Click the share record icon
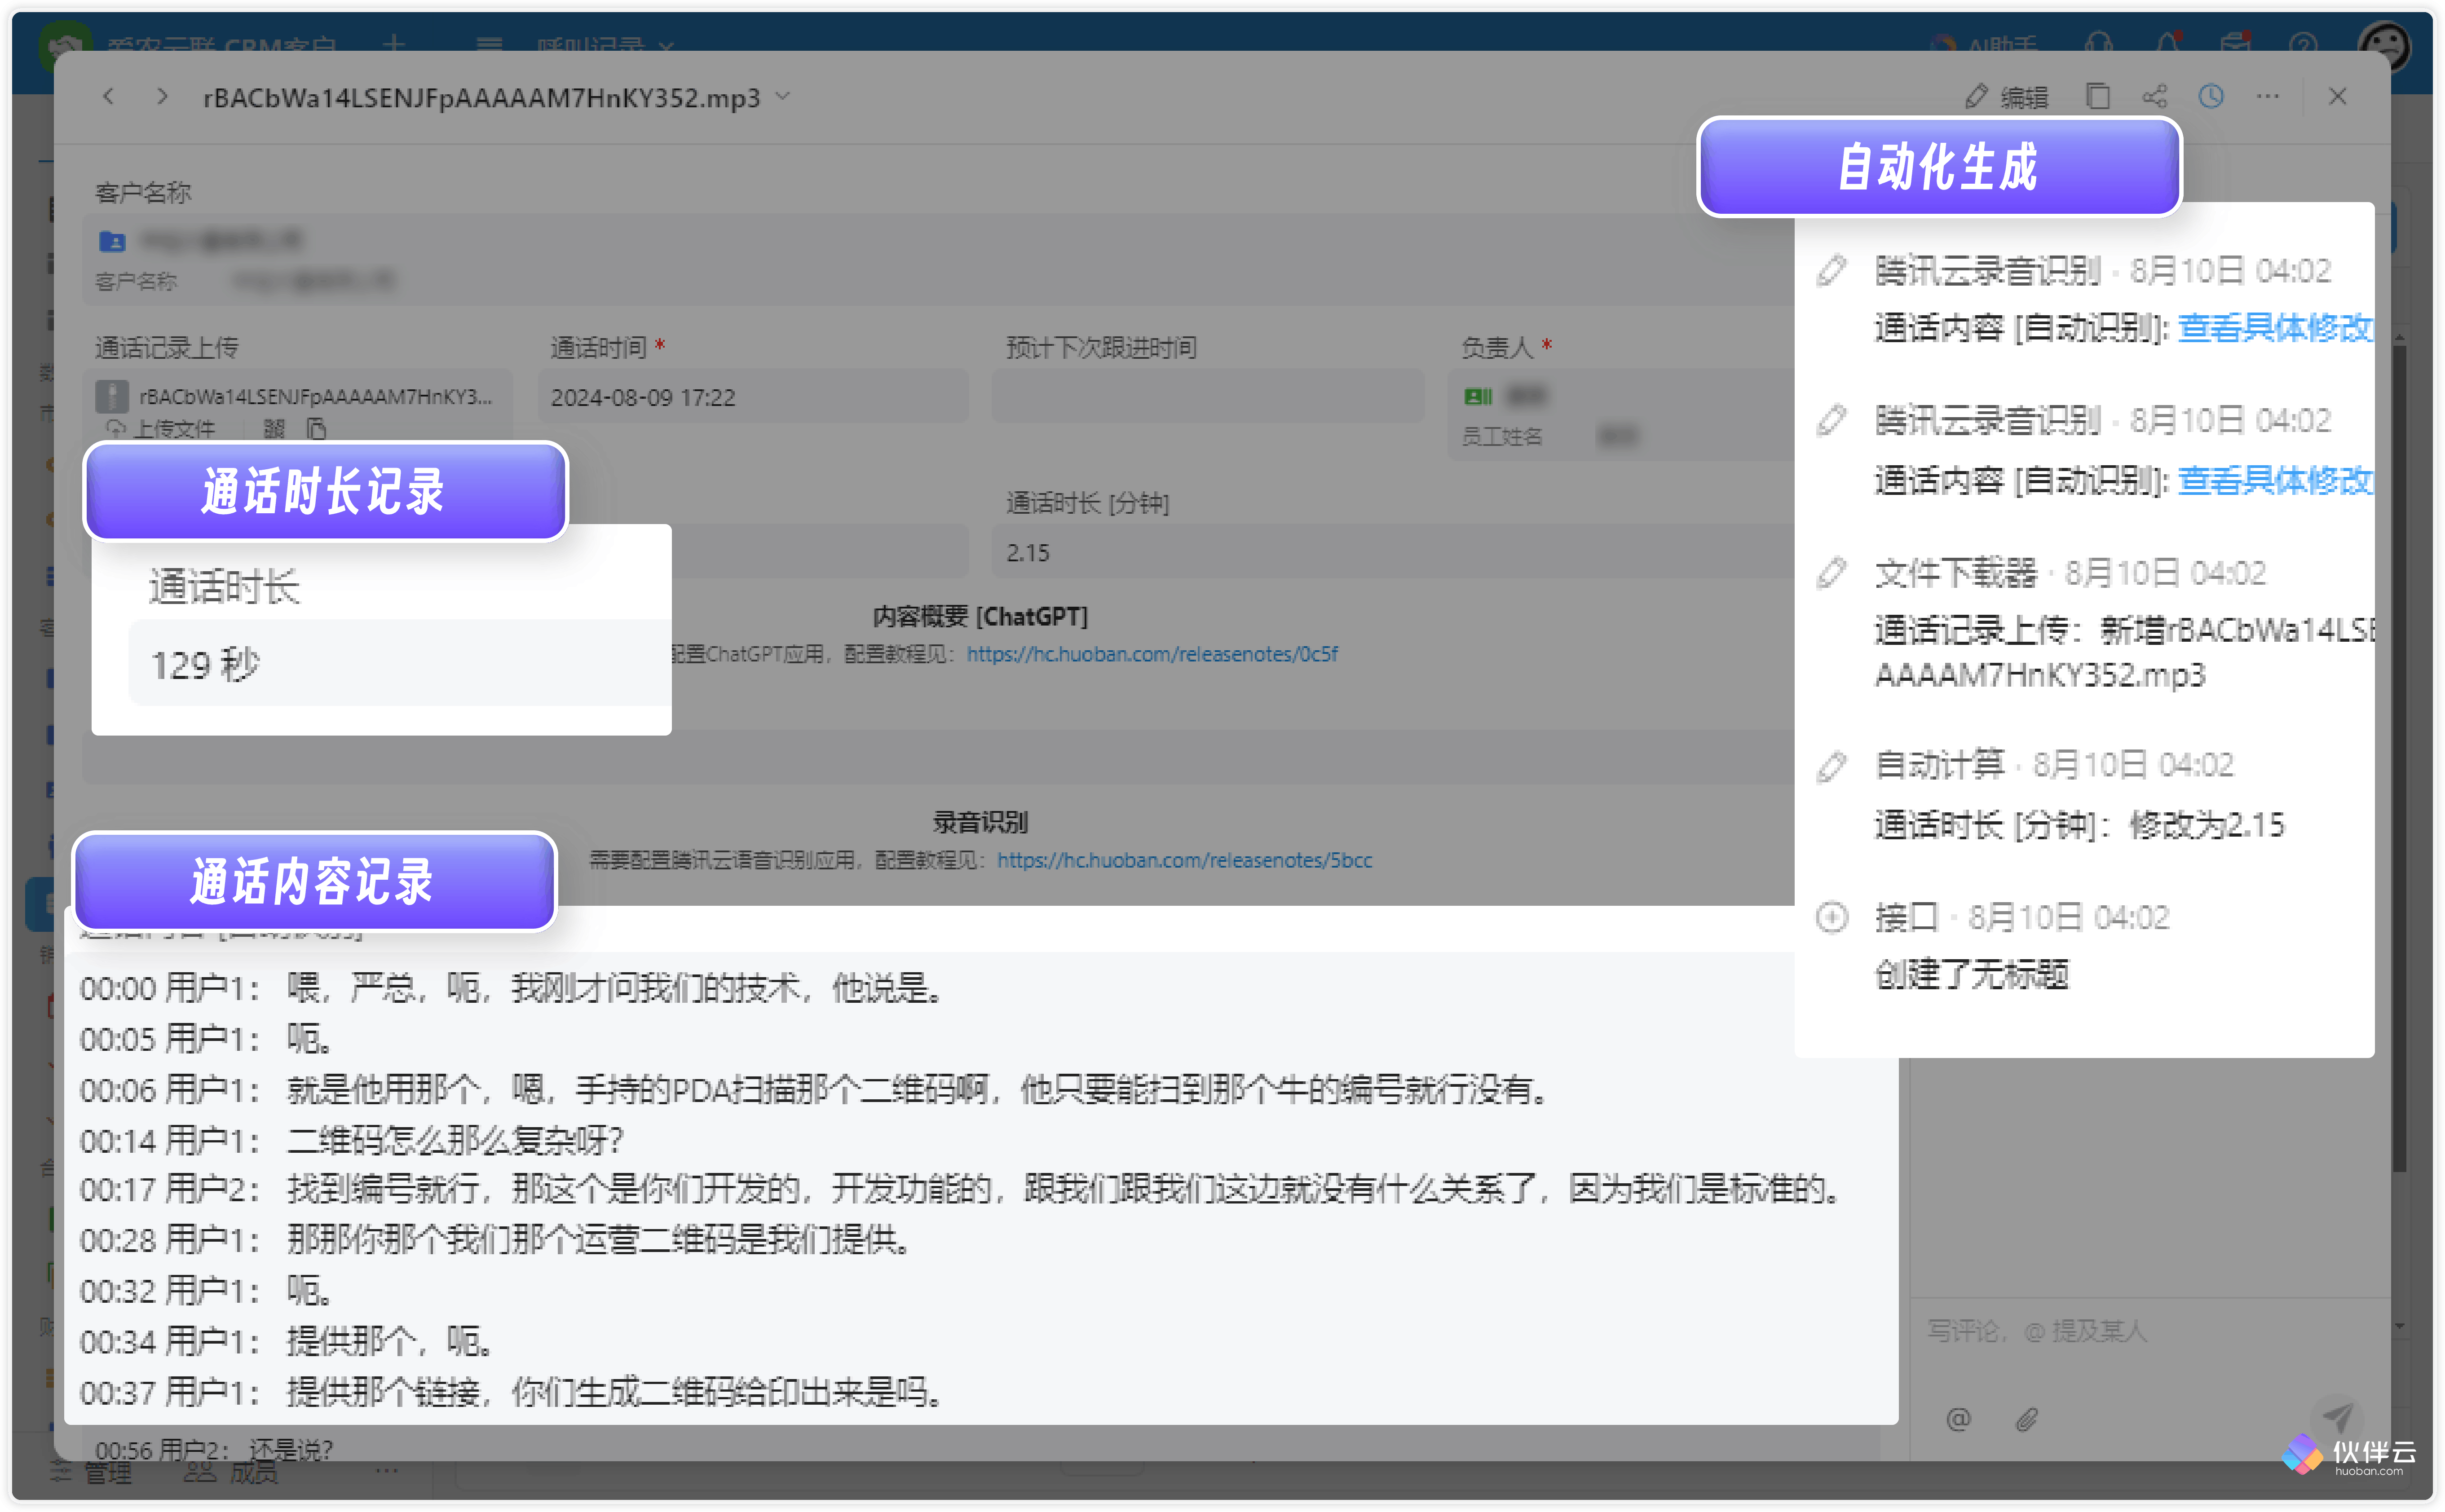 click(x=2154, y=97)
